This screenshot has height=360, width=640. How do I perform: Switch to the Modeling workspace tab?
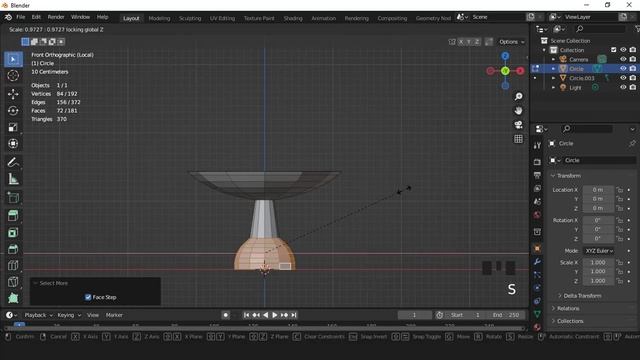tap(159, 18)
